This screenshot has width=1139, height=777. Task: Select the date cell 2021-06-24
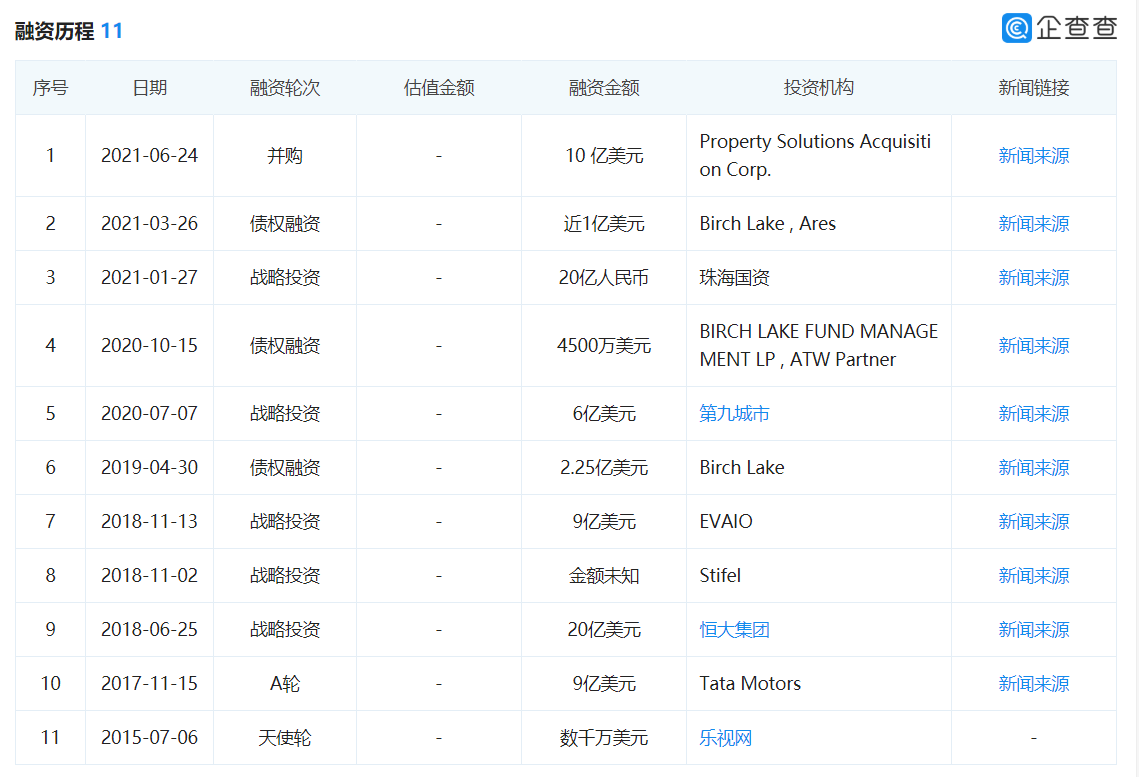click(150, 155)
